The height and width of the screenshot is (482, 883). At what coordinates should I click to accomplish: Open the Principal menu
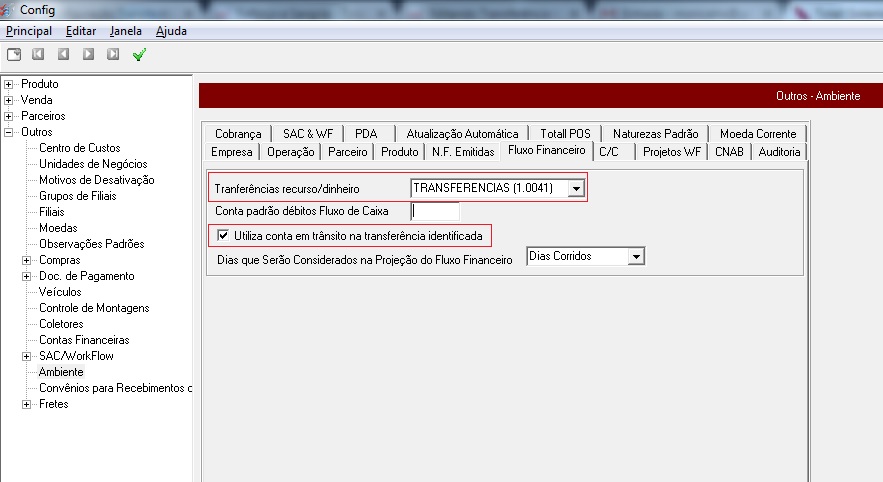click(29, 31)
